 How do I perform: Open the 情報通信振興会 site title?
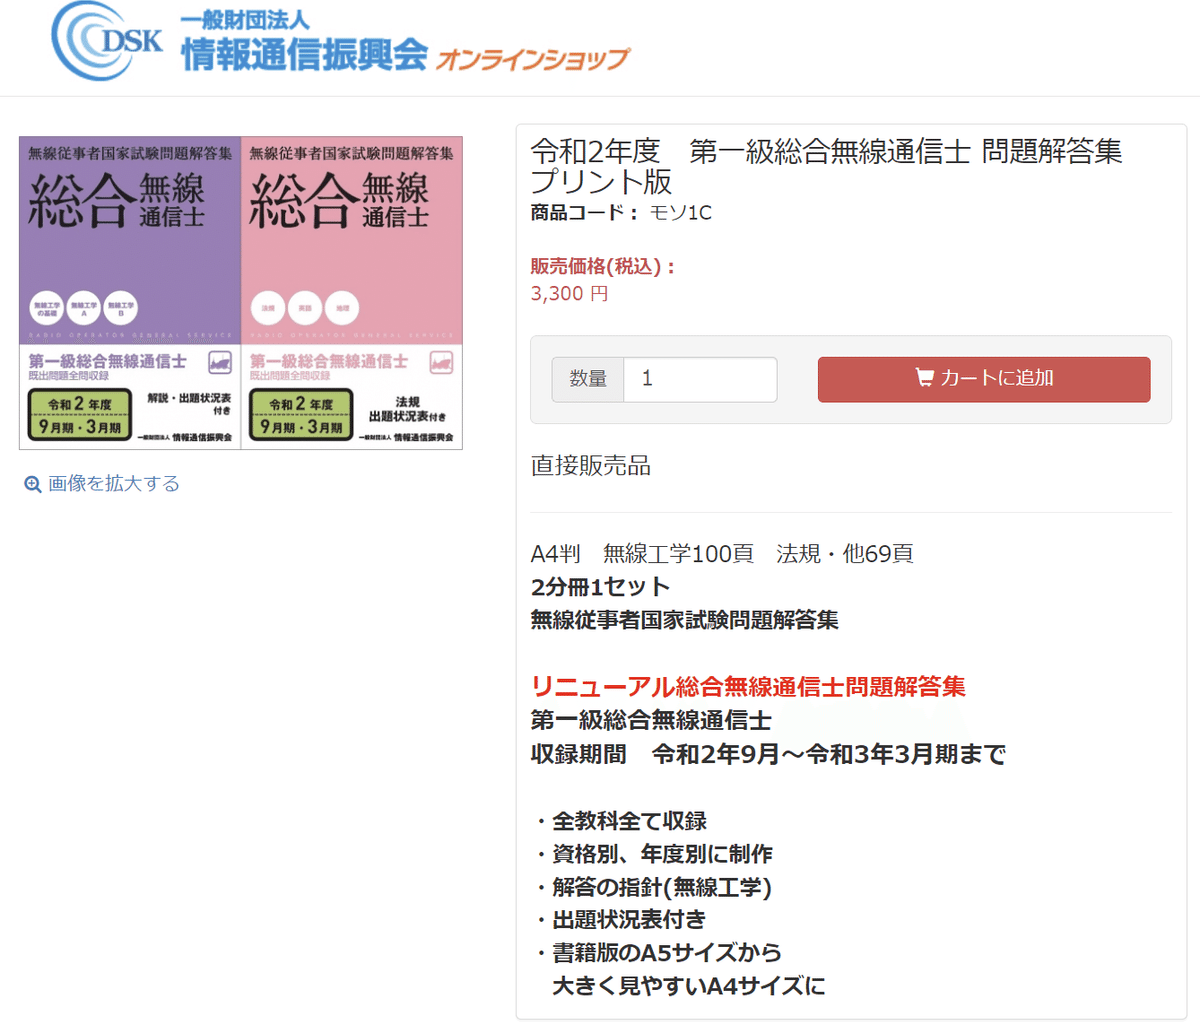tap(304, 54)
